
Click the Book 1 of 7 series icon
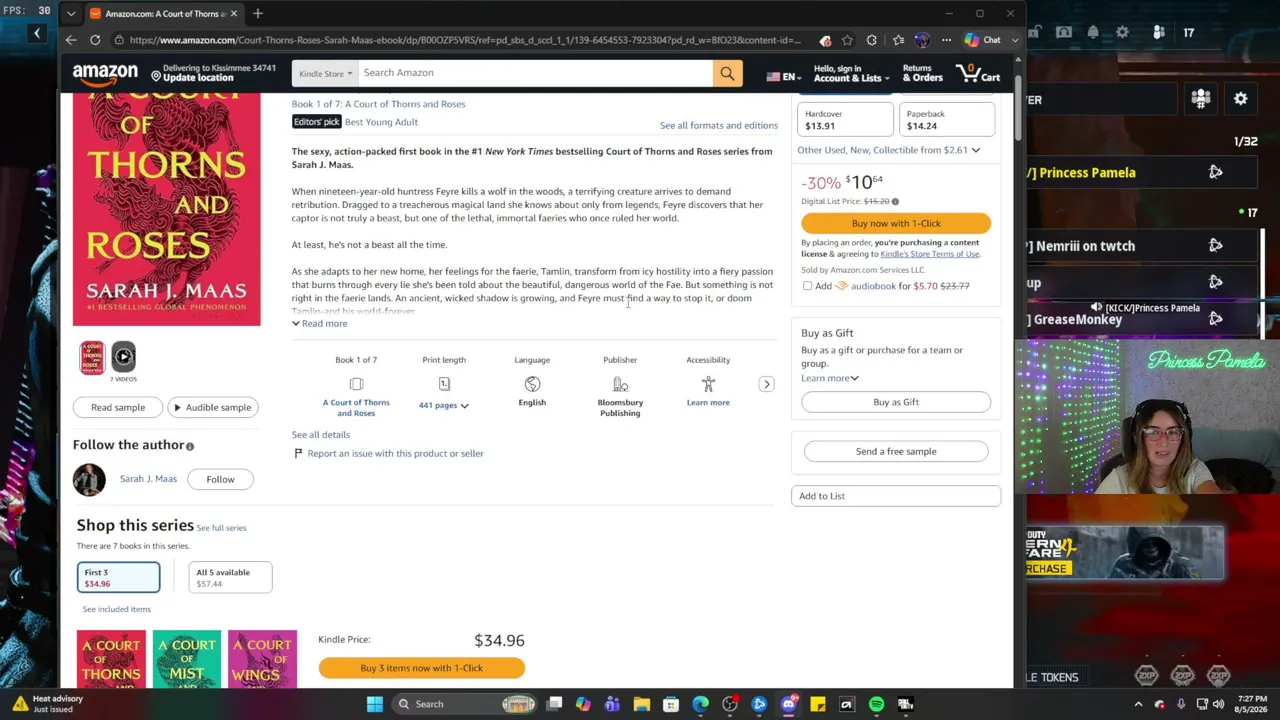click(x=356, y=384)
